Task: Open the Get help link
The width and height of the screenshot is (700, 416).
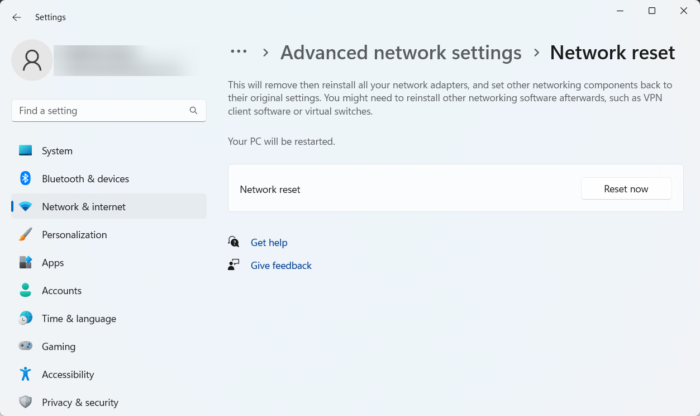Action: point(269,242)
